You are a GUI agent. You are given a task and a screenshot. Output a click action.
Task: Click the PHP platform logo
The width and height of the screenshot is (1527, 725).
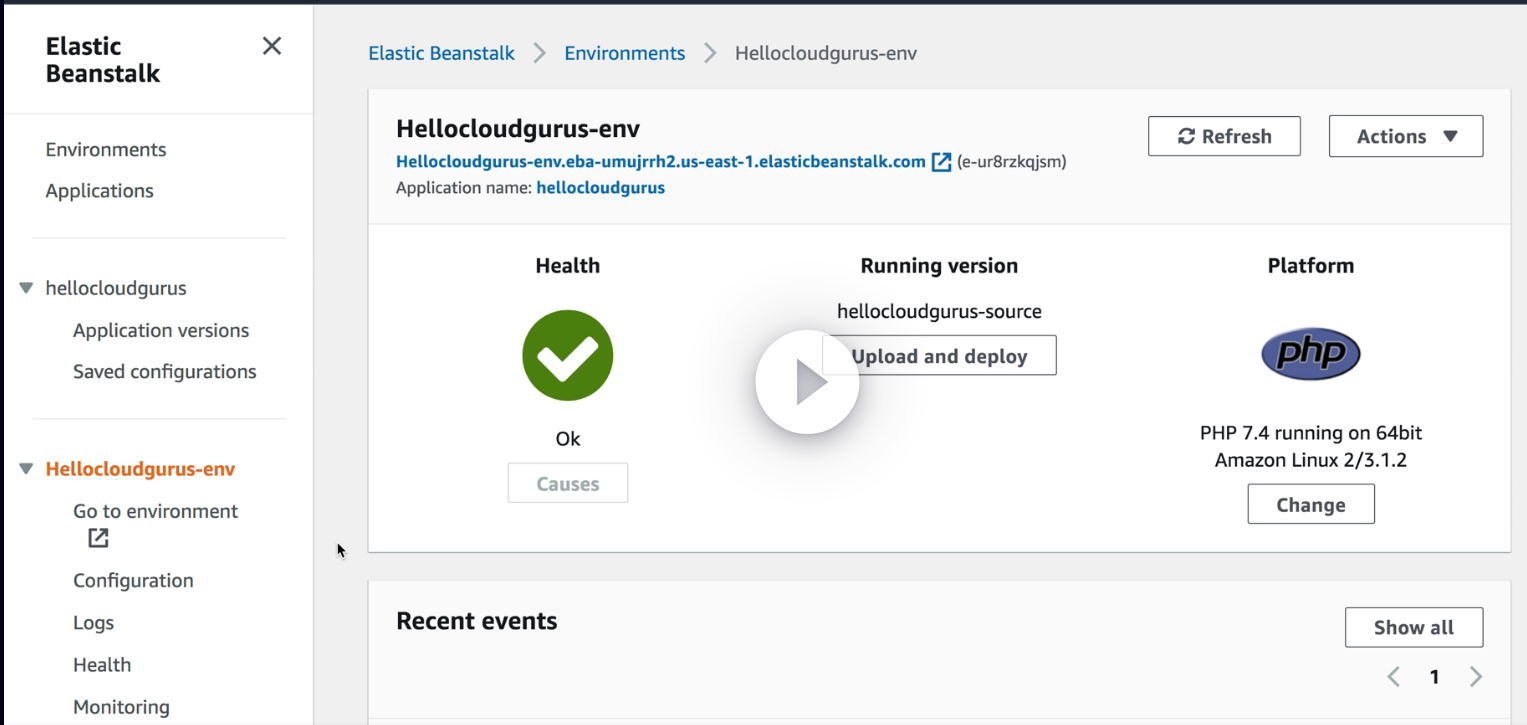click(x=1310, y=354)
